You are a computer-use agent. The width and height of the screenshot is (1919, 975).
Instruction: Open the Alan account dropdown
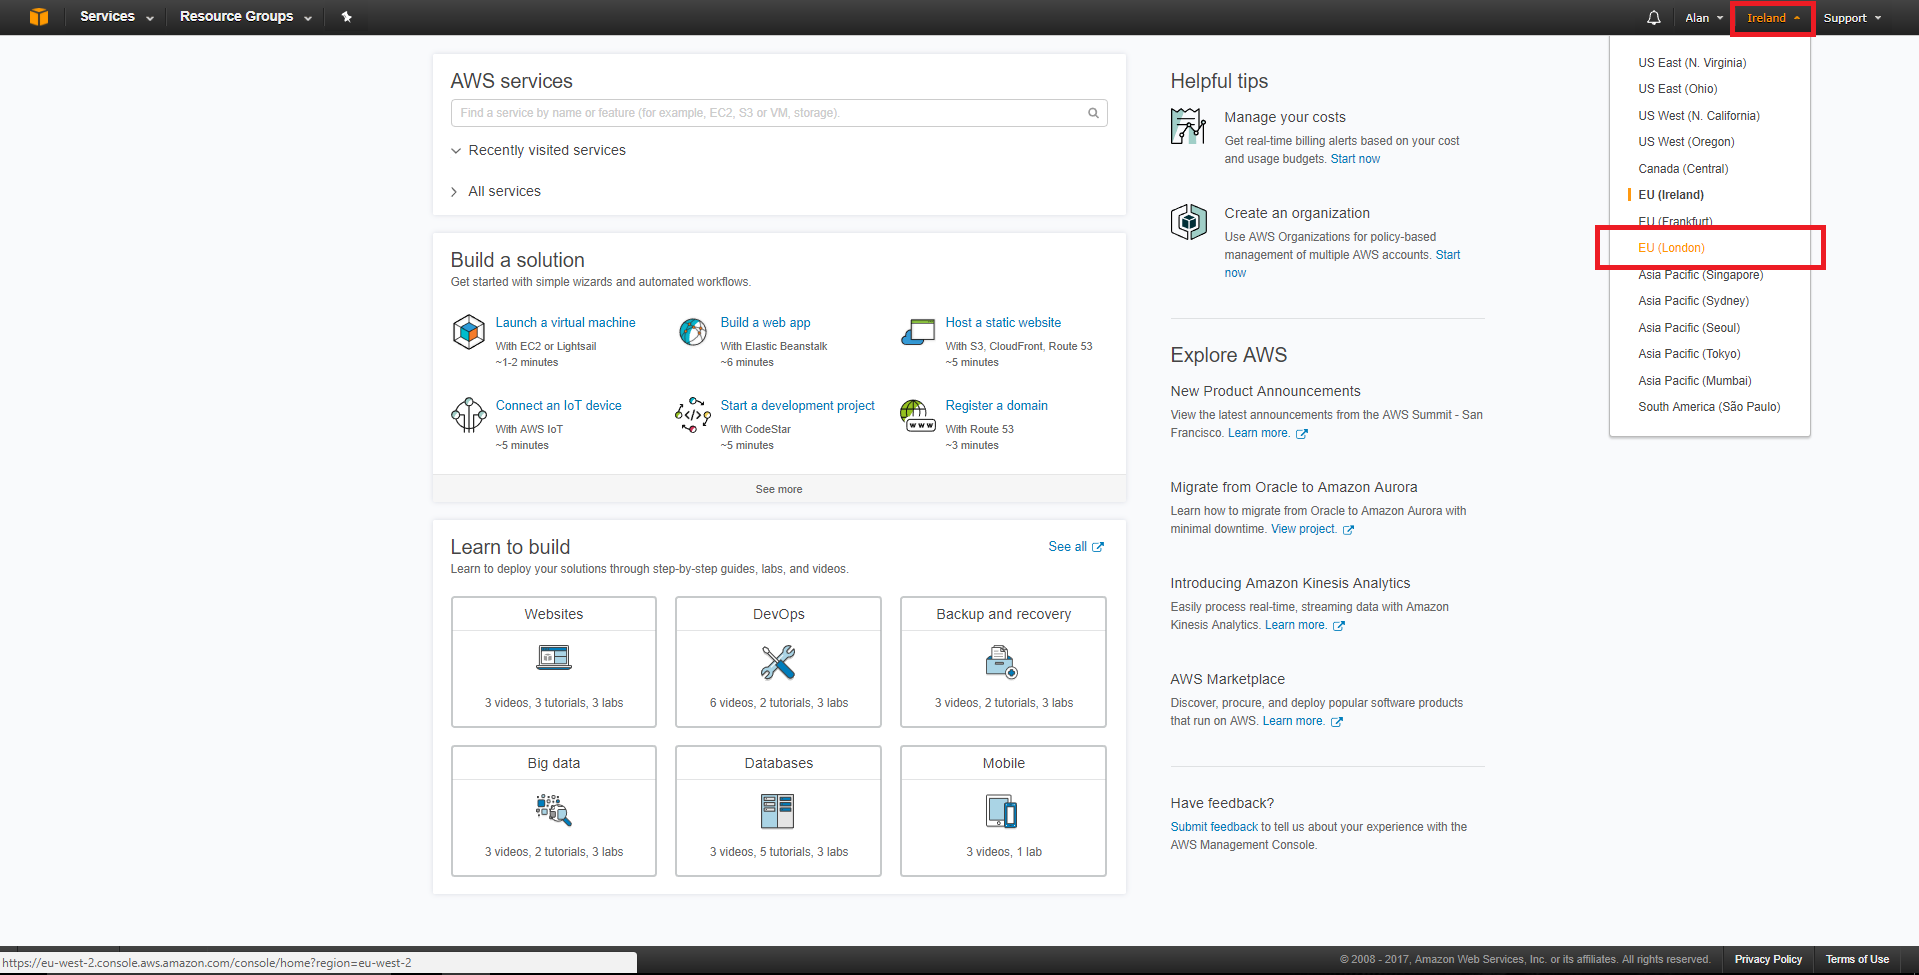(1704, 18)
